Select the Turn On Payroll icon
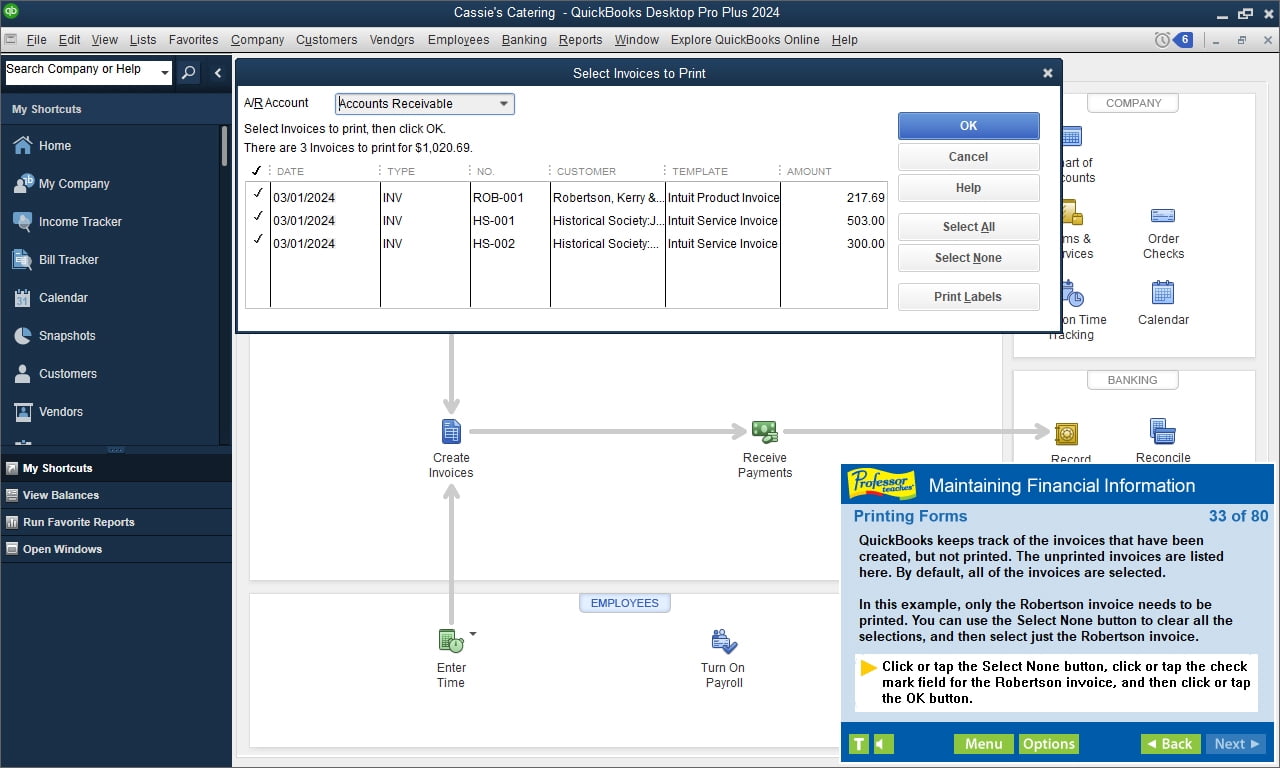This screenshot has width=1280, height=768. click(724, 641)
